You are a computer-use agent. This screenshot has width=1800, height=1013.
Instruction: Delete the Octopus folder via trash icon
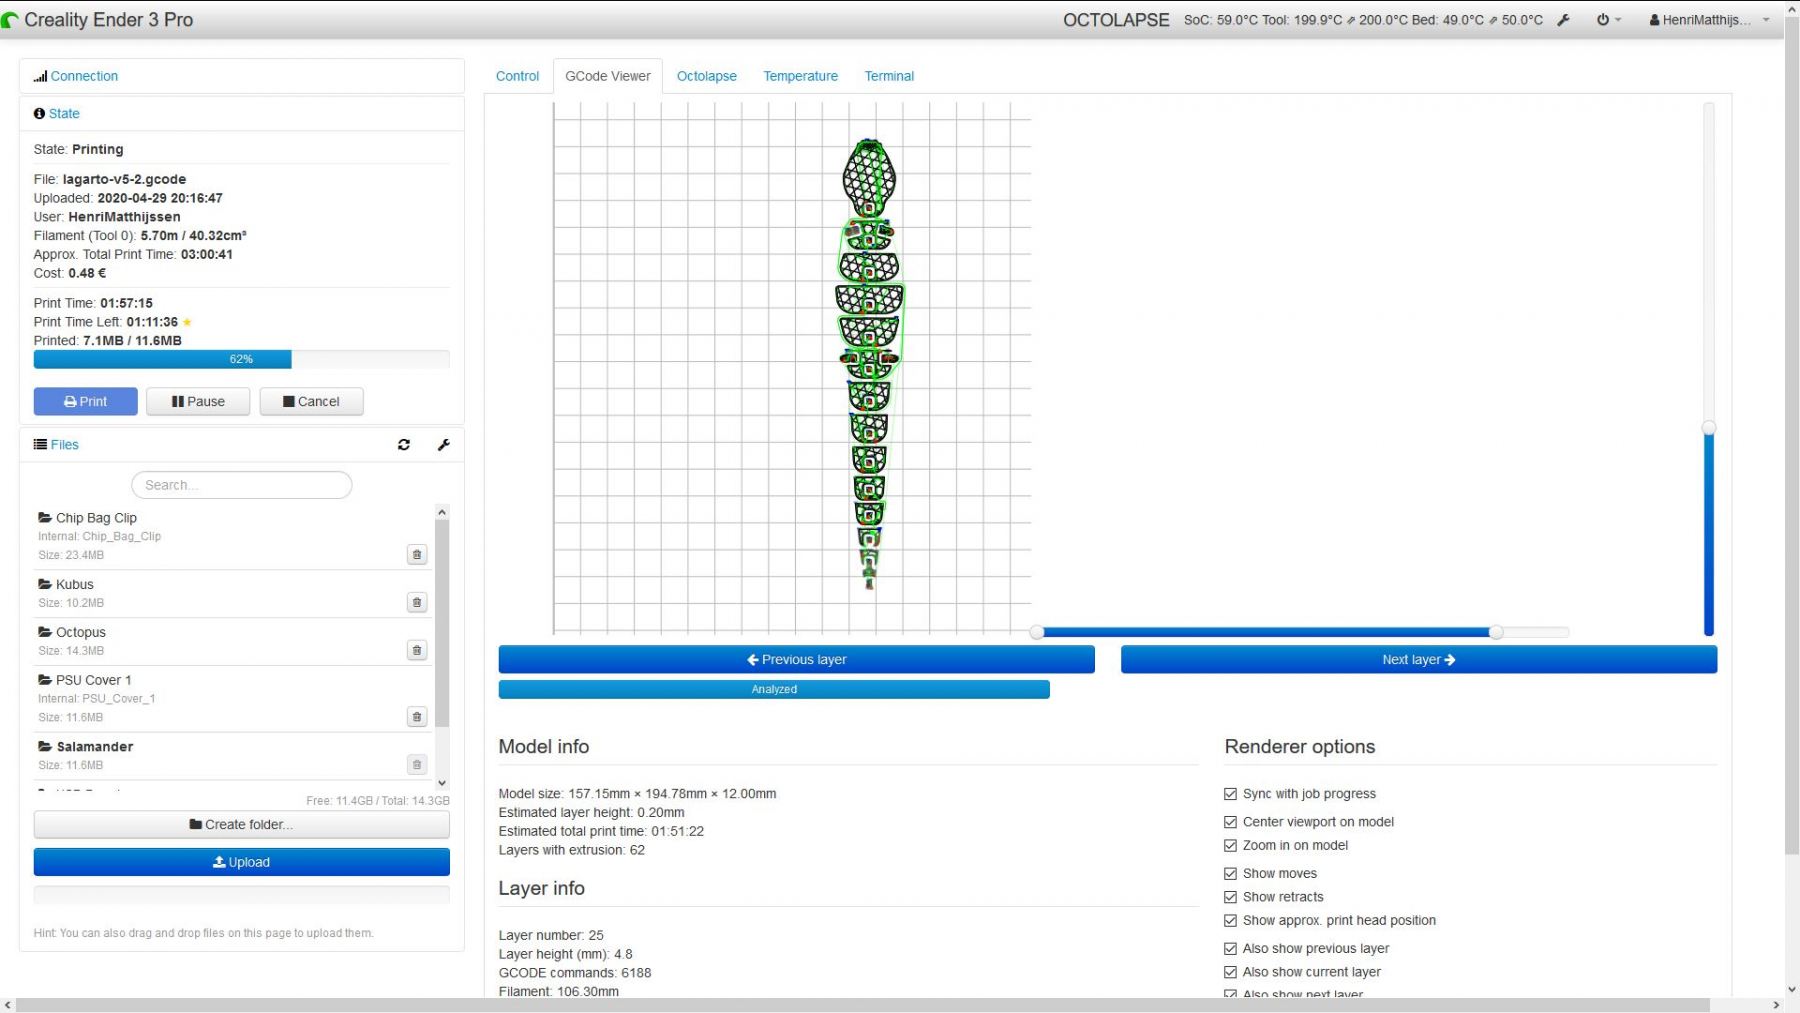click(417, 650)
